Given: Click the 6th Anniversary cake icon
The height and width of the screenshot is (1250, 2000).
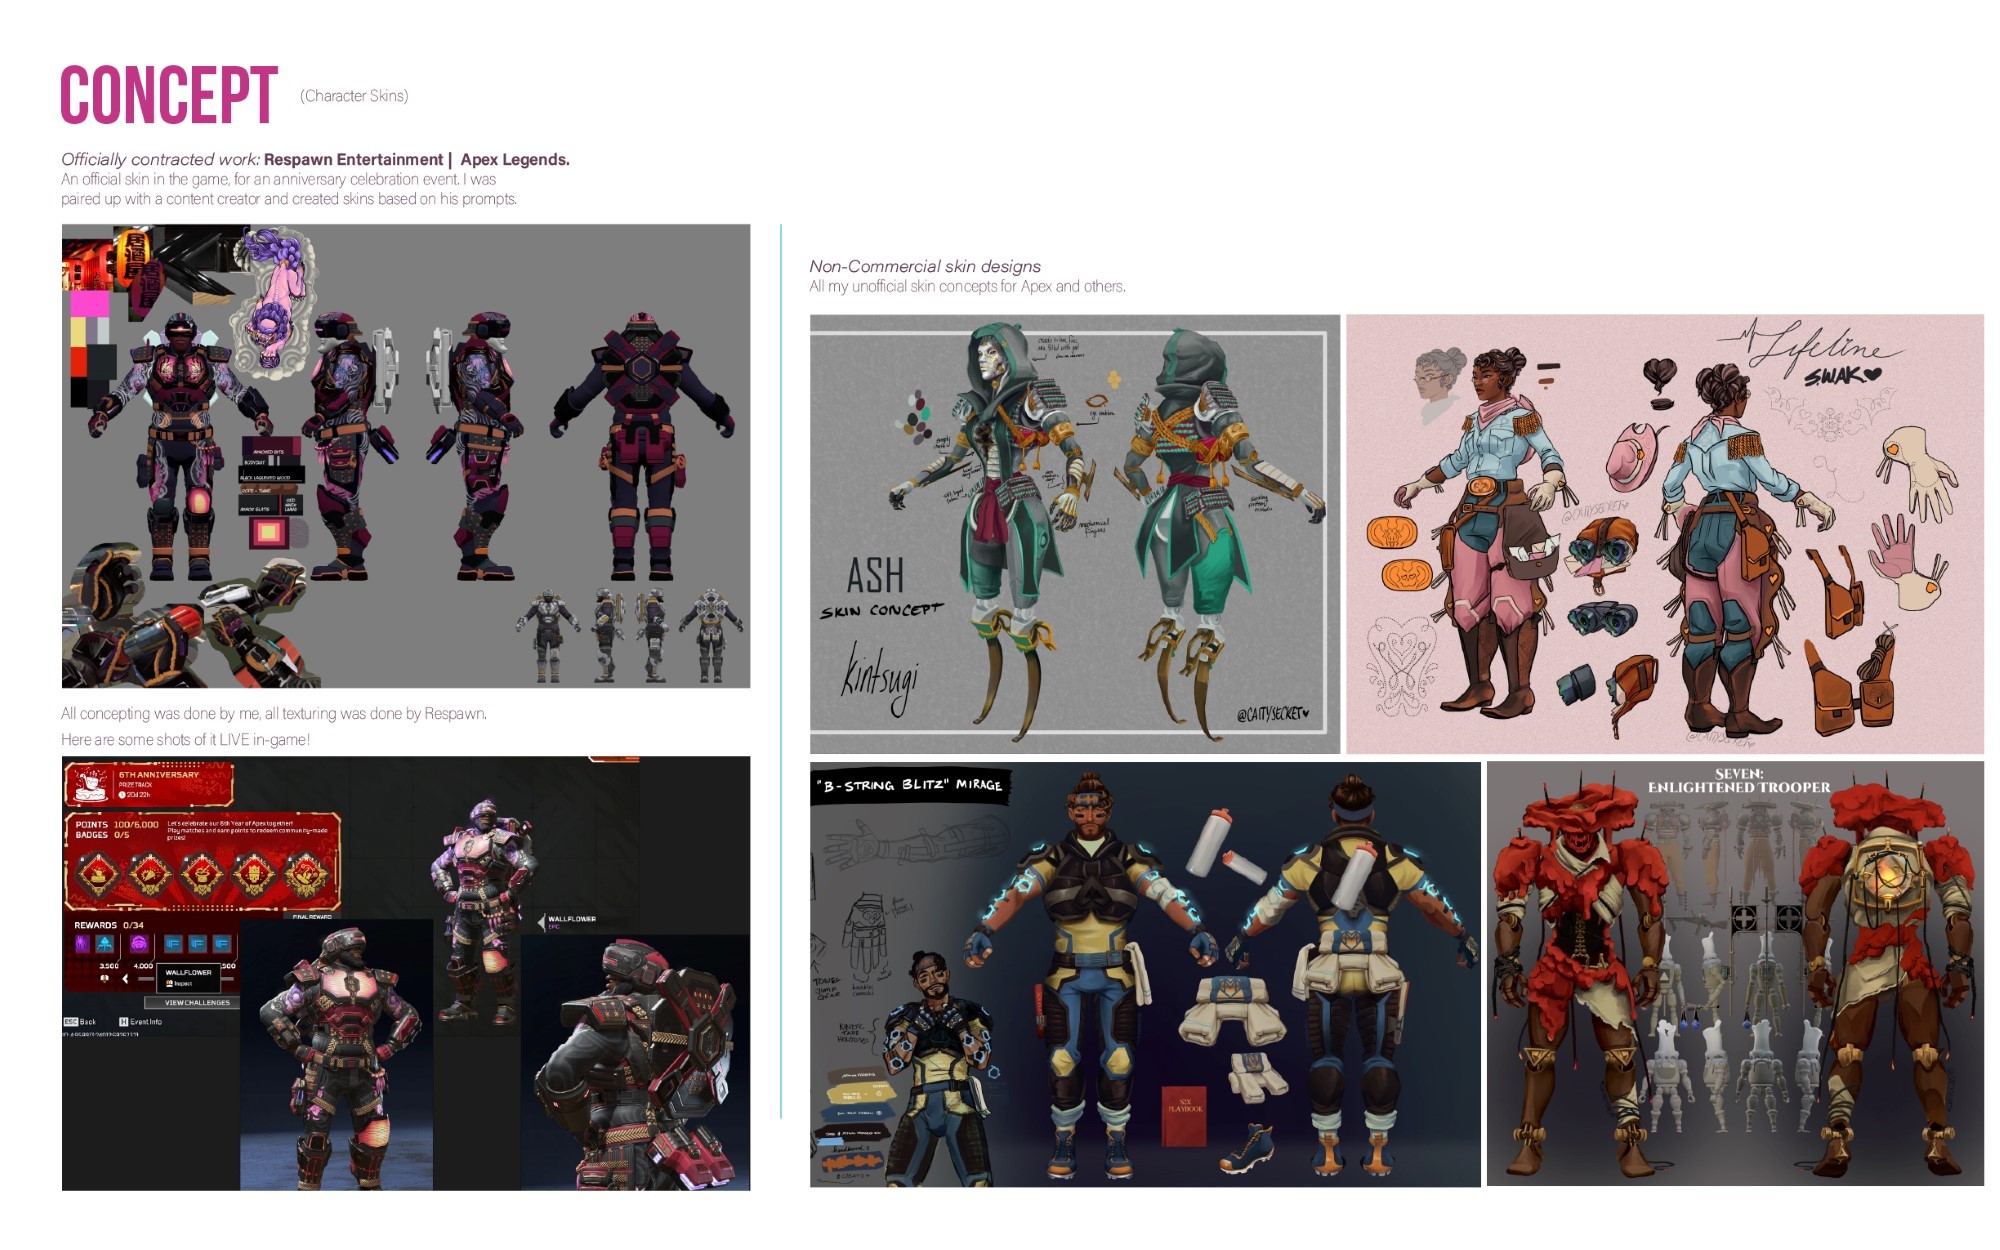Looking at the screenshot, I should [x=90, y=785].
